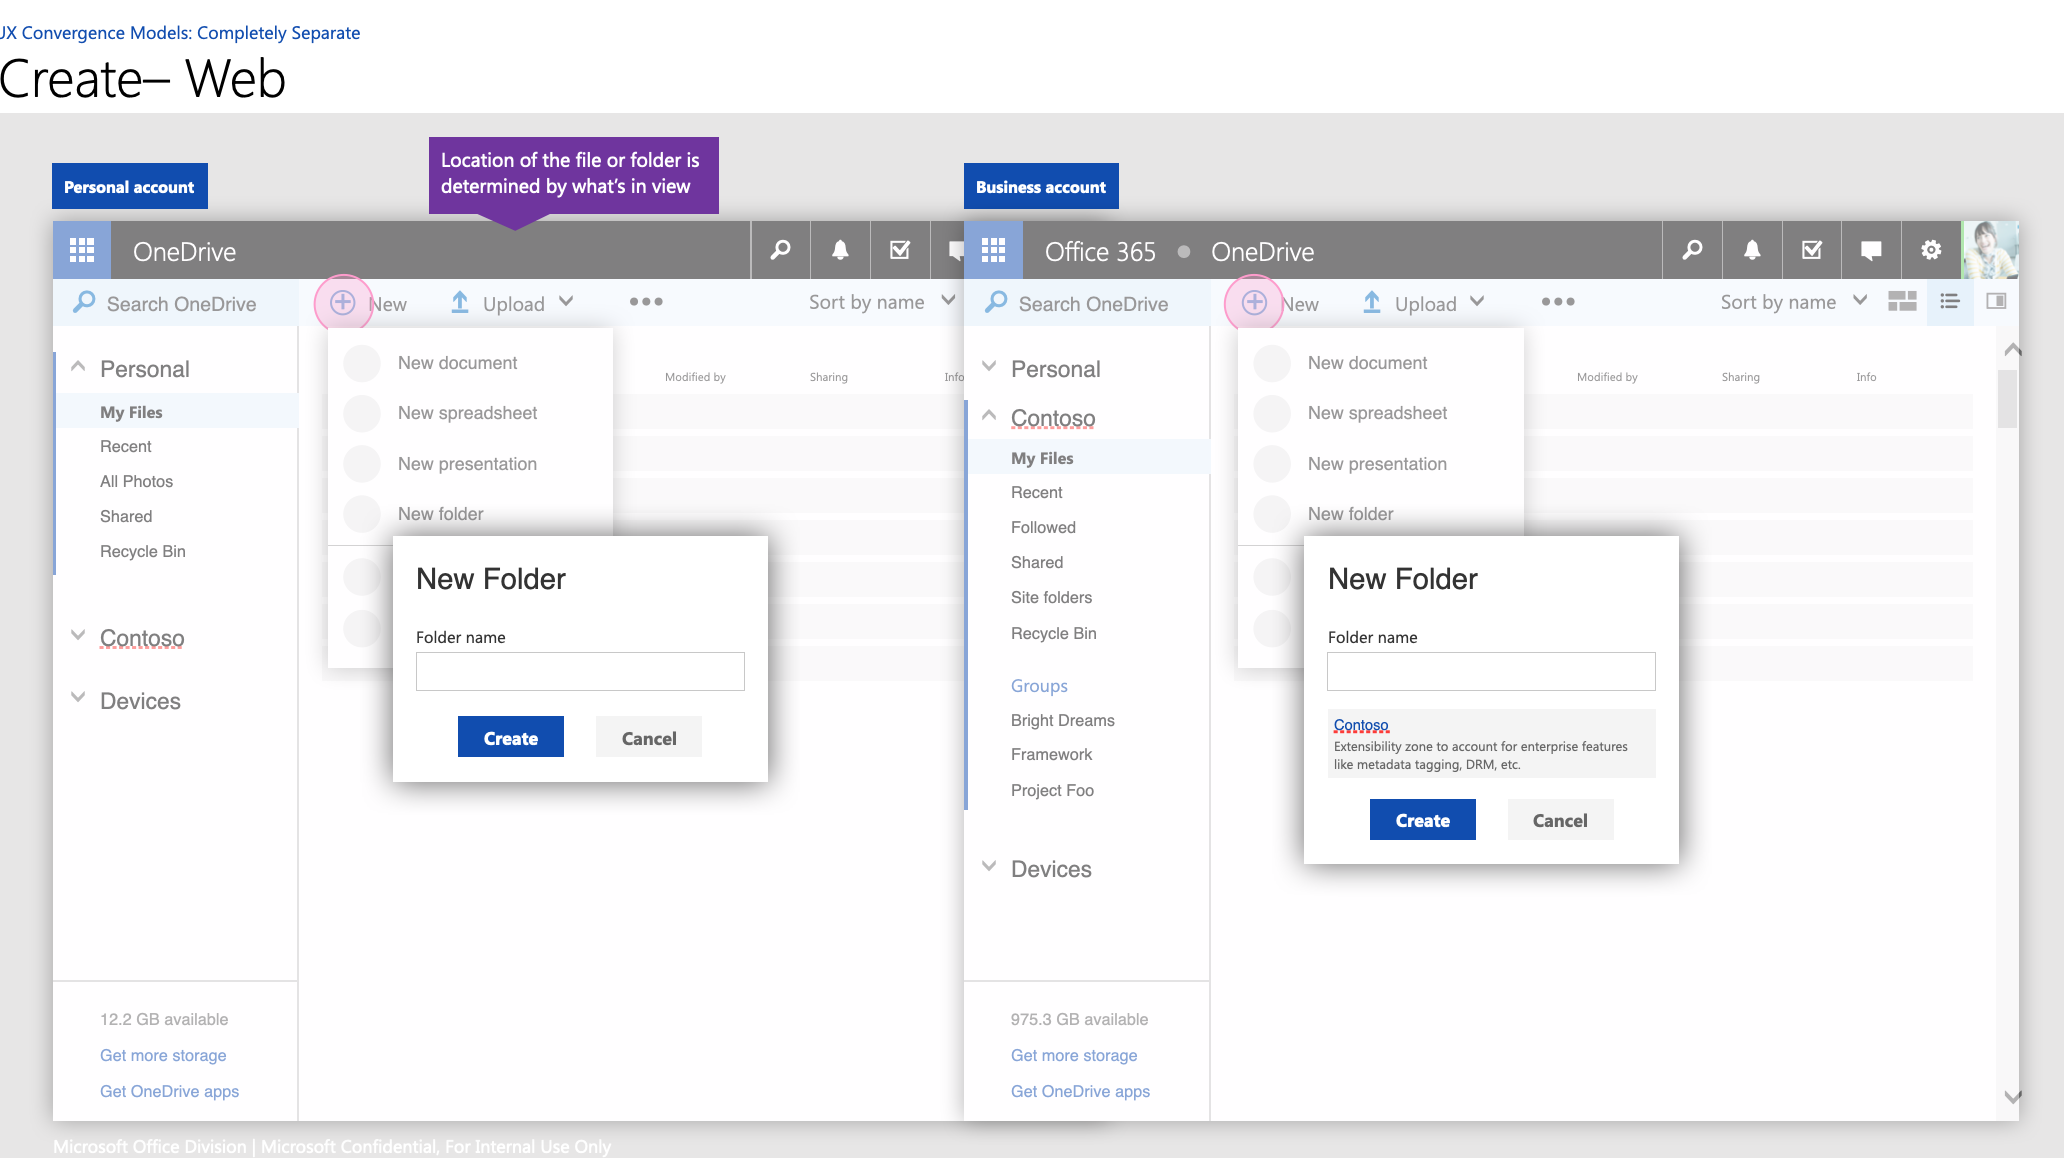Expand Contoso section in personal account sidebar
The width and height of the screenshot is (2064, 1158).
(78, 635)
